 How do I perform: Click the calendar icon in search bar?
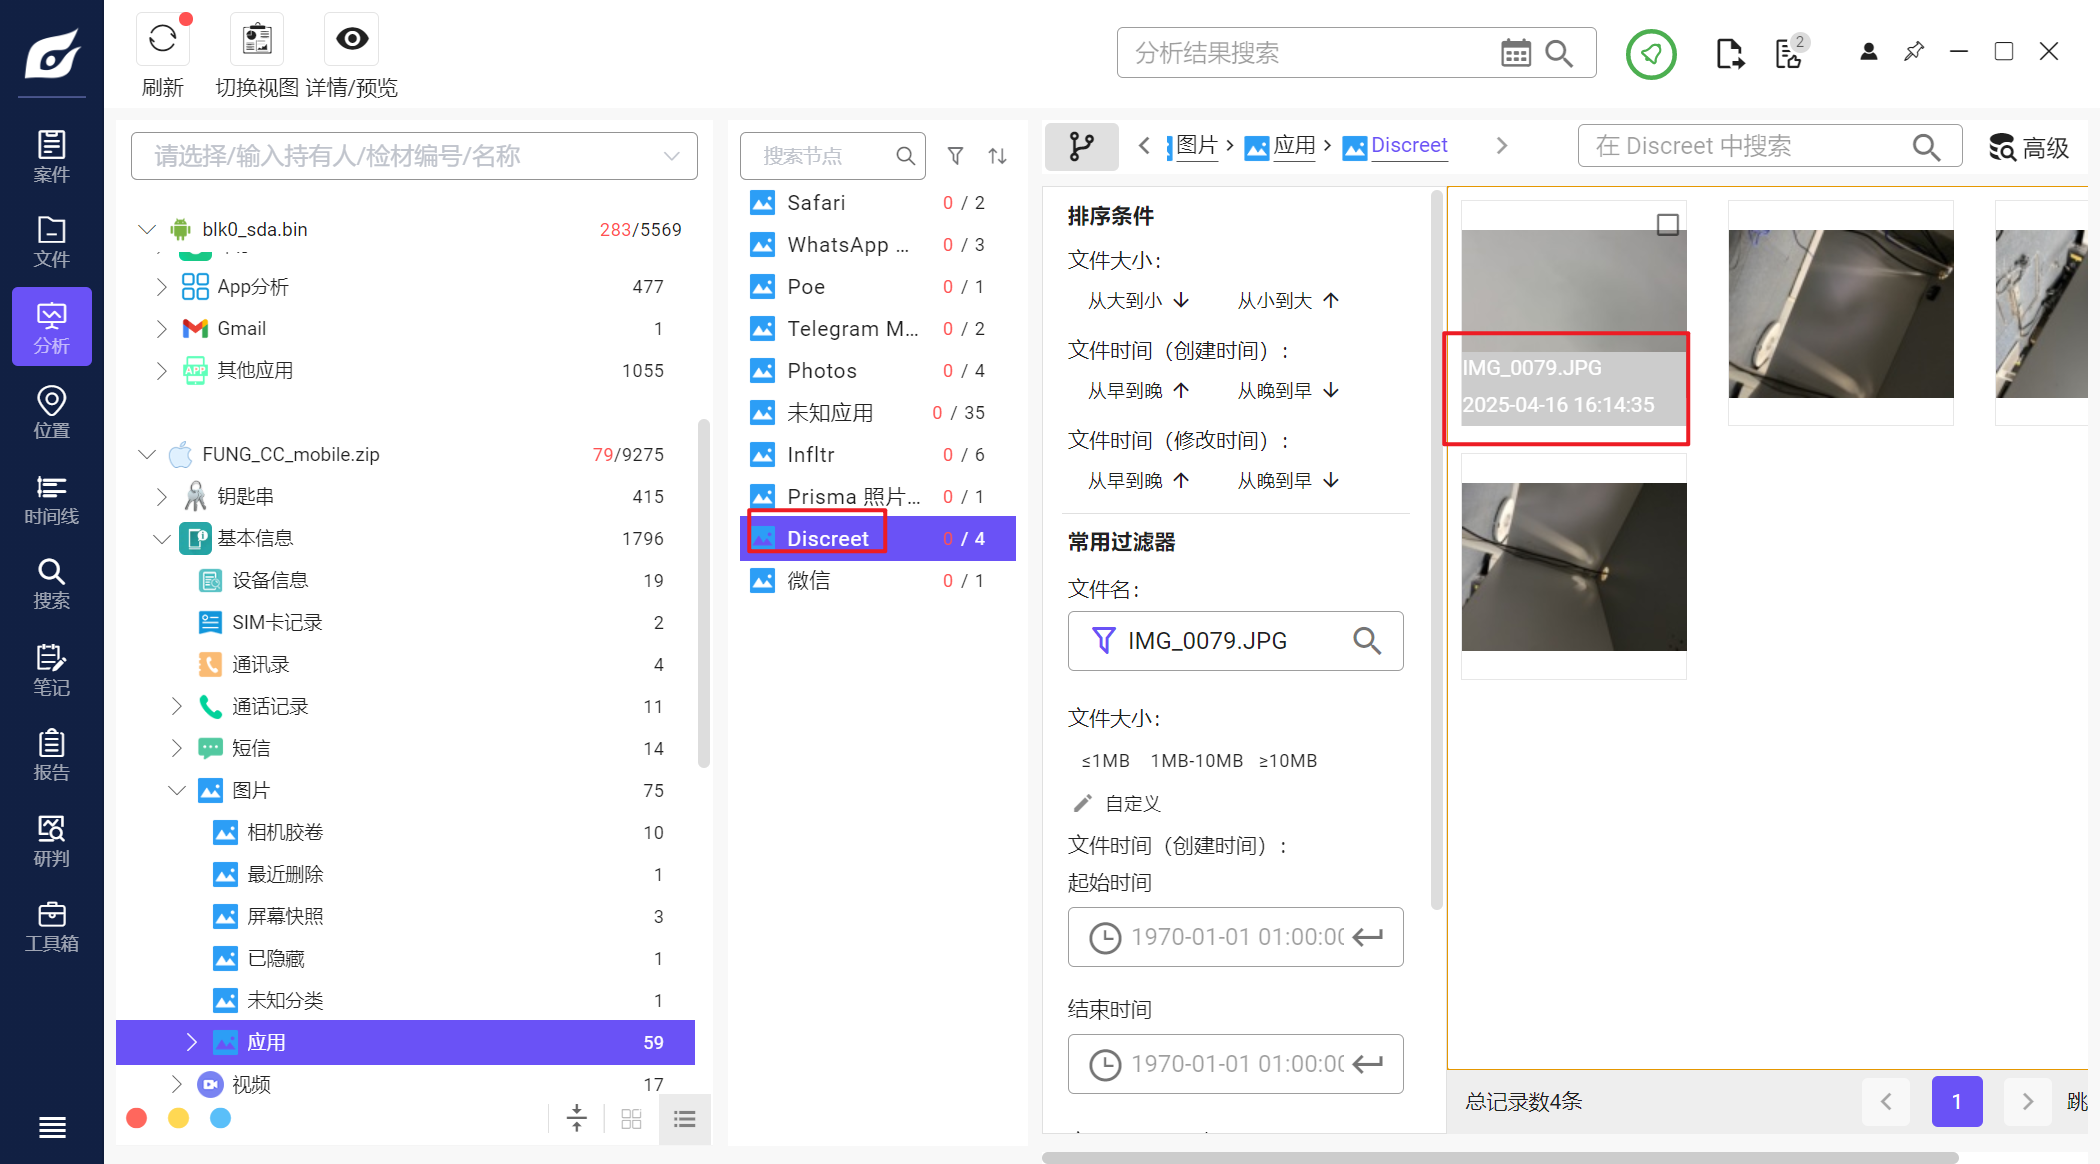pyautogui.click(x=1515, y=53)
